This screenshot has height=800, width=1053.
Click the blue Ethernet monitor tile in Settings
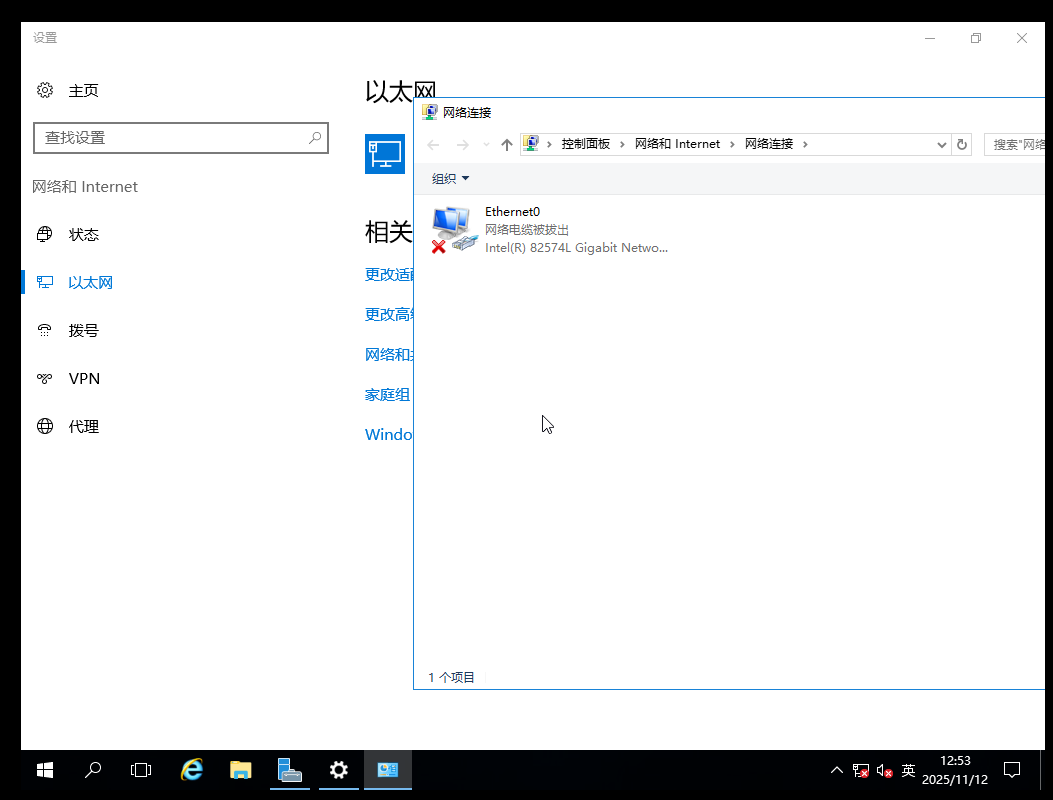(385, 154)
